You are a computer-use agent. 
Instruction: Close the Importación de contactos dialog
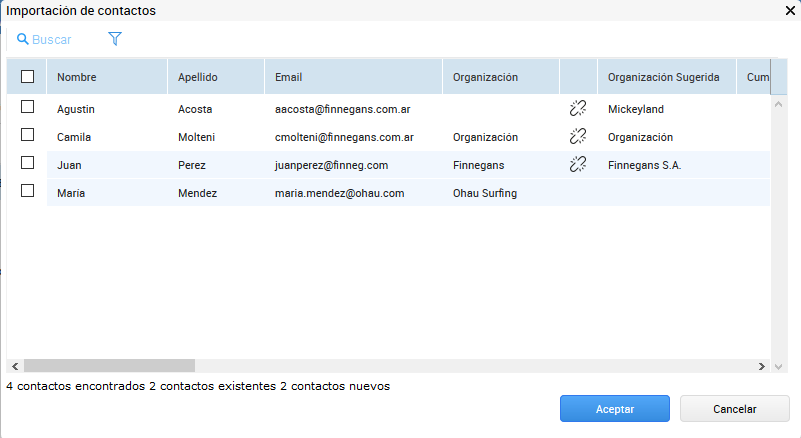click(789, 10)
